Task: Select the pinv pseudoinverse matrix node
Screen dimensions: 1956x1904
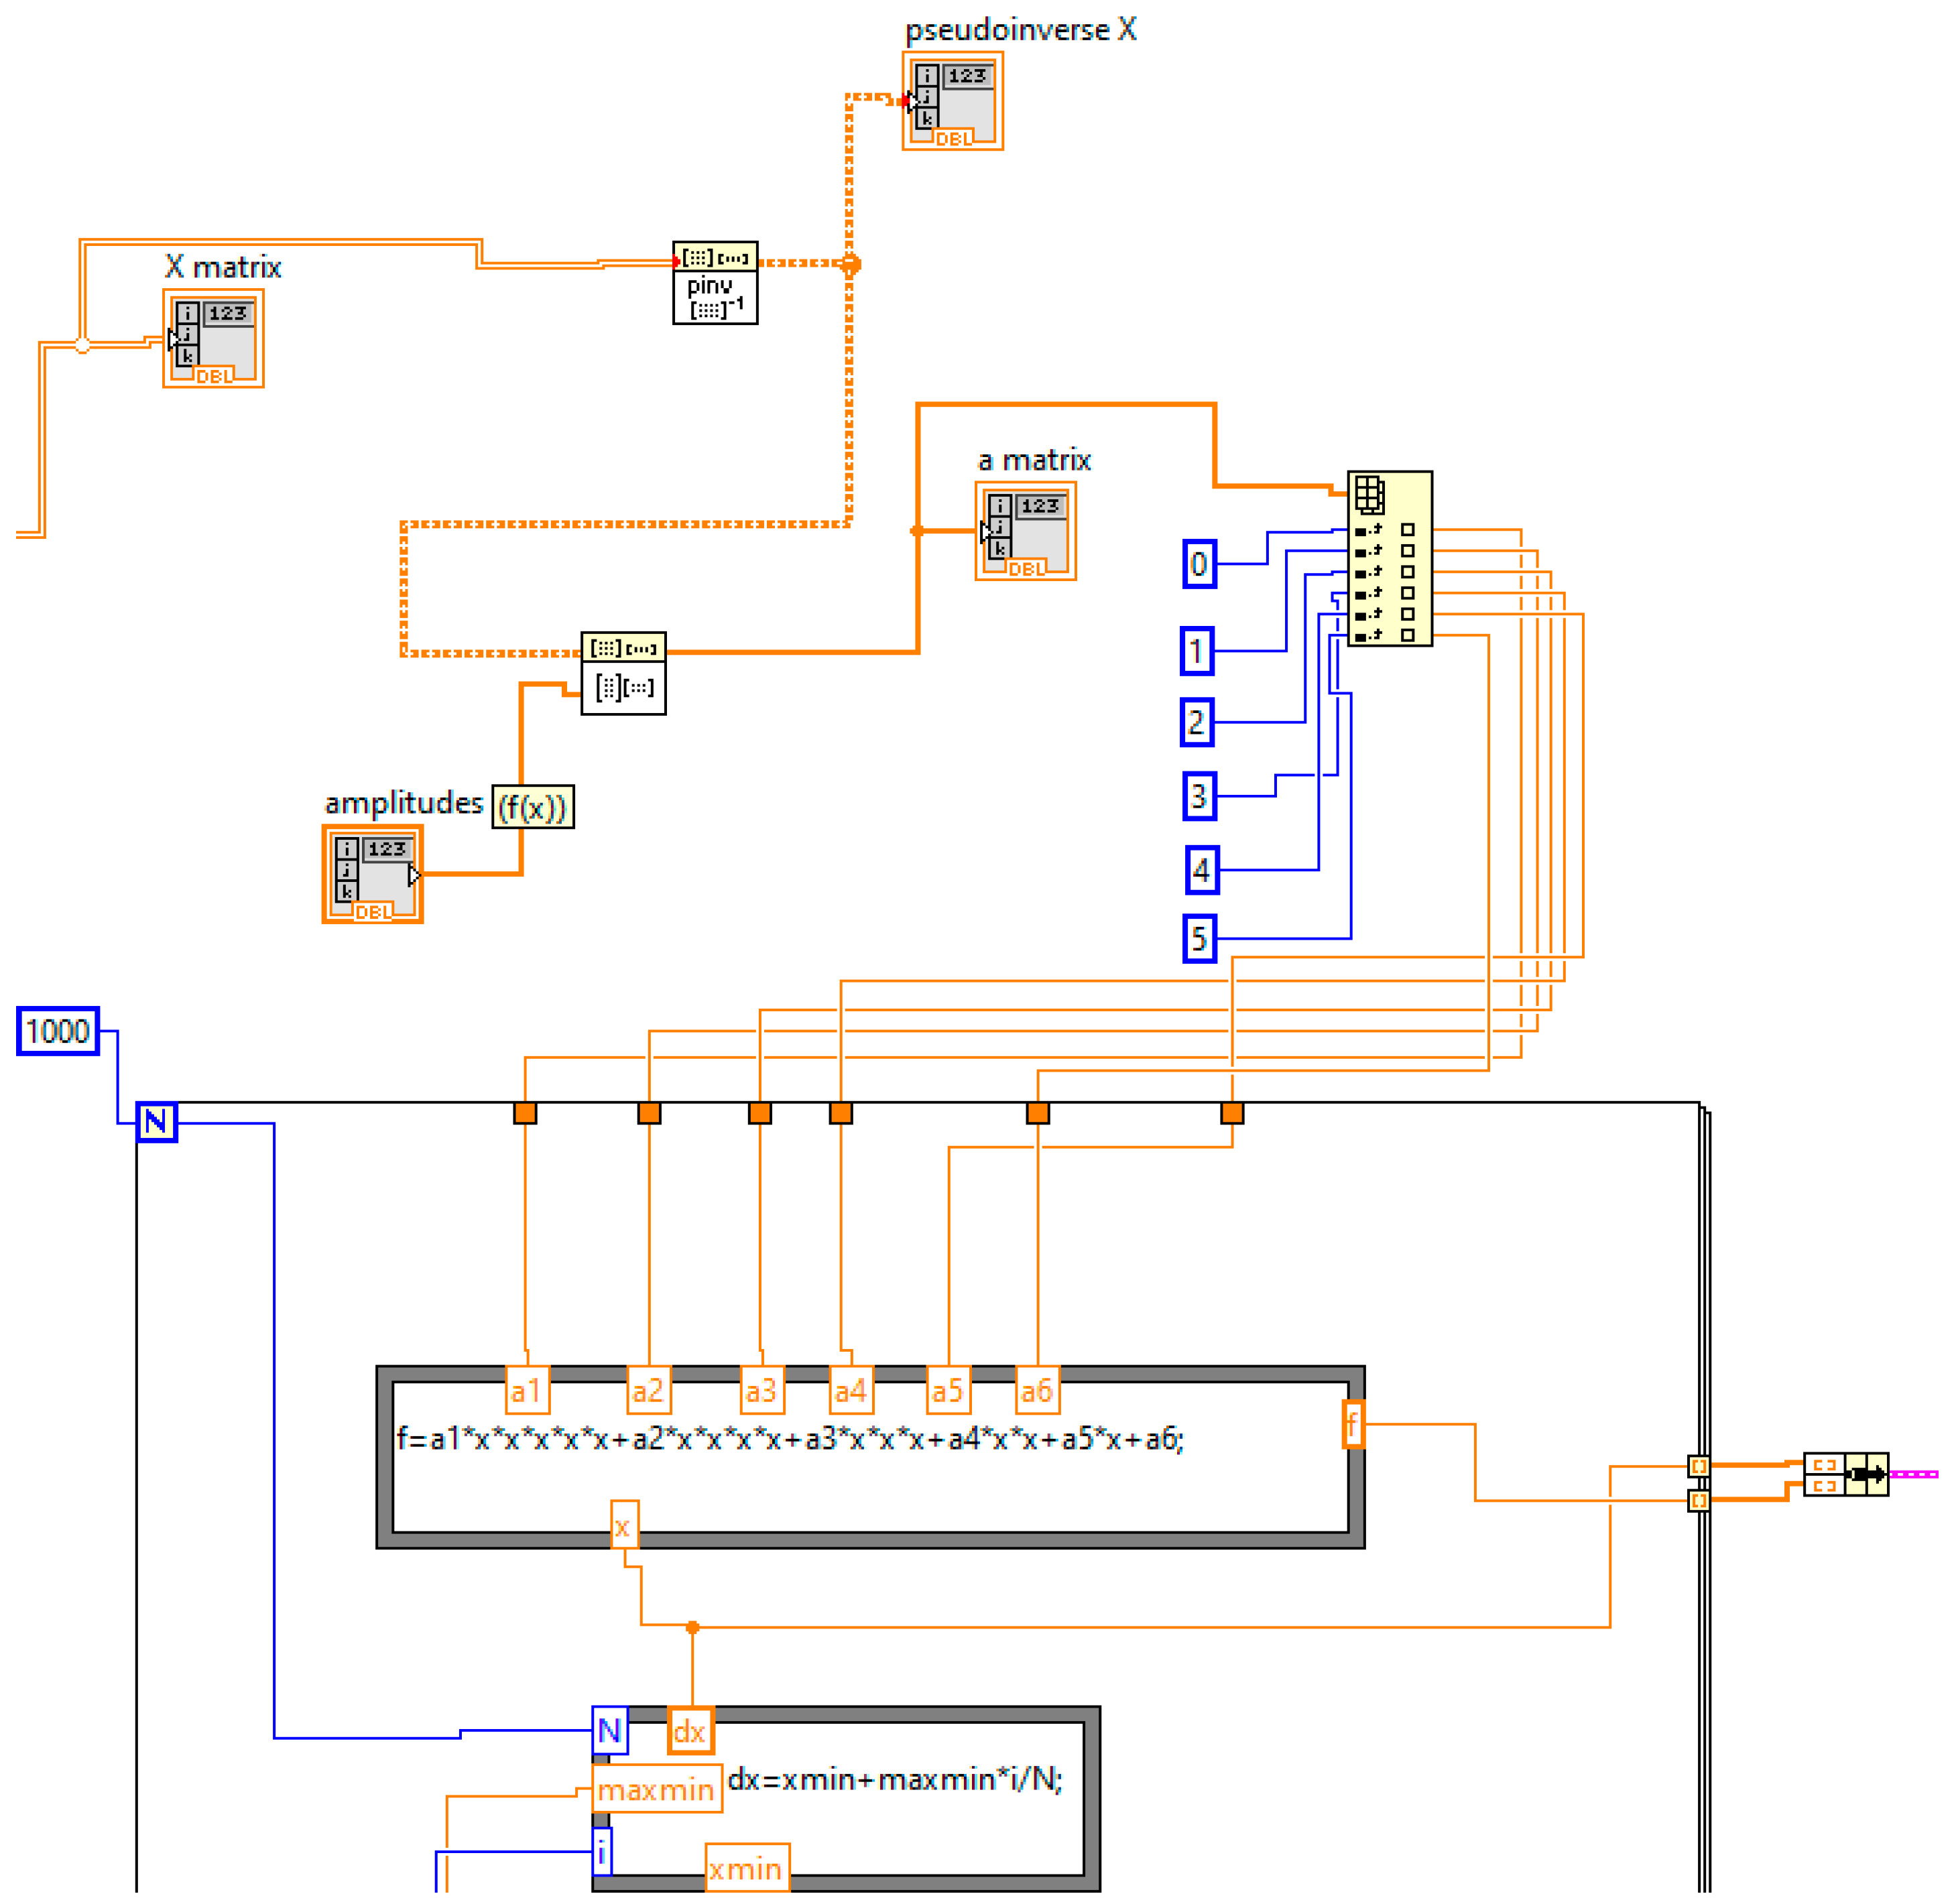Action: pos(714,283)
